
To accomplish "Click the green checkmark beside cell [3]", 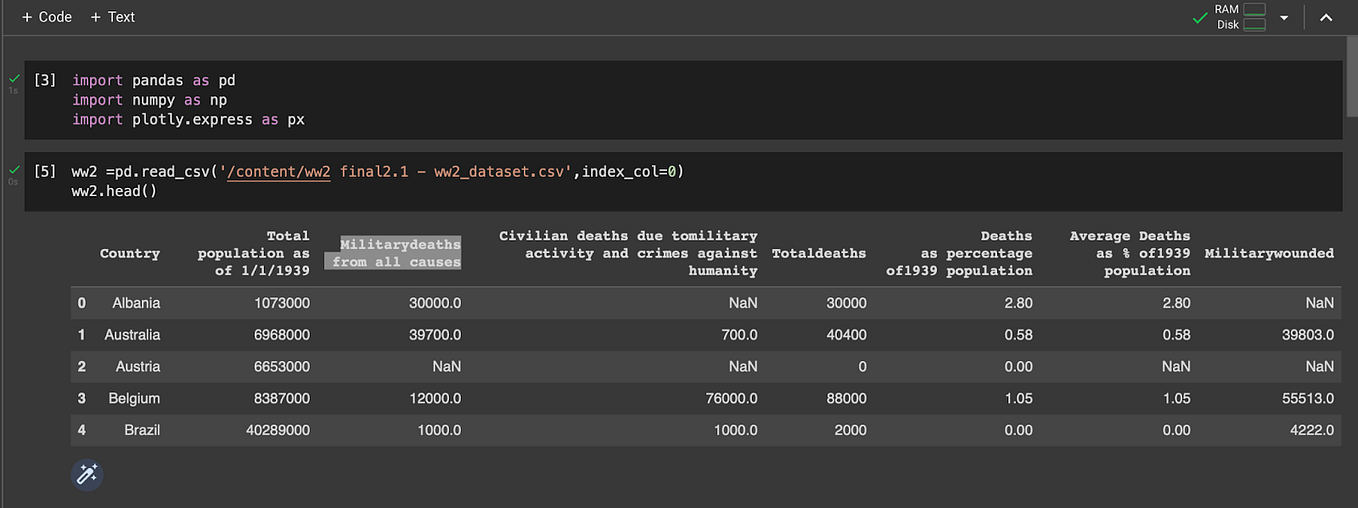I will (x=13, y=77).
